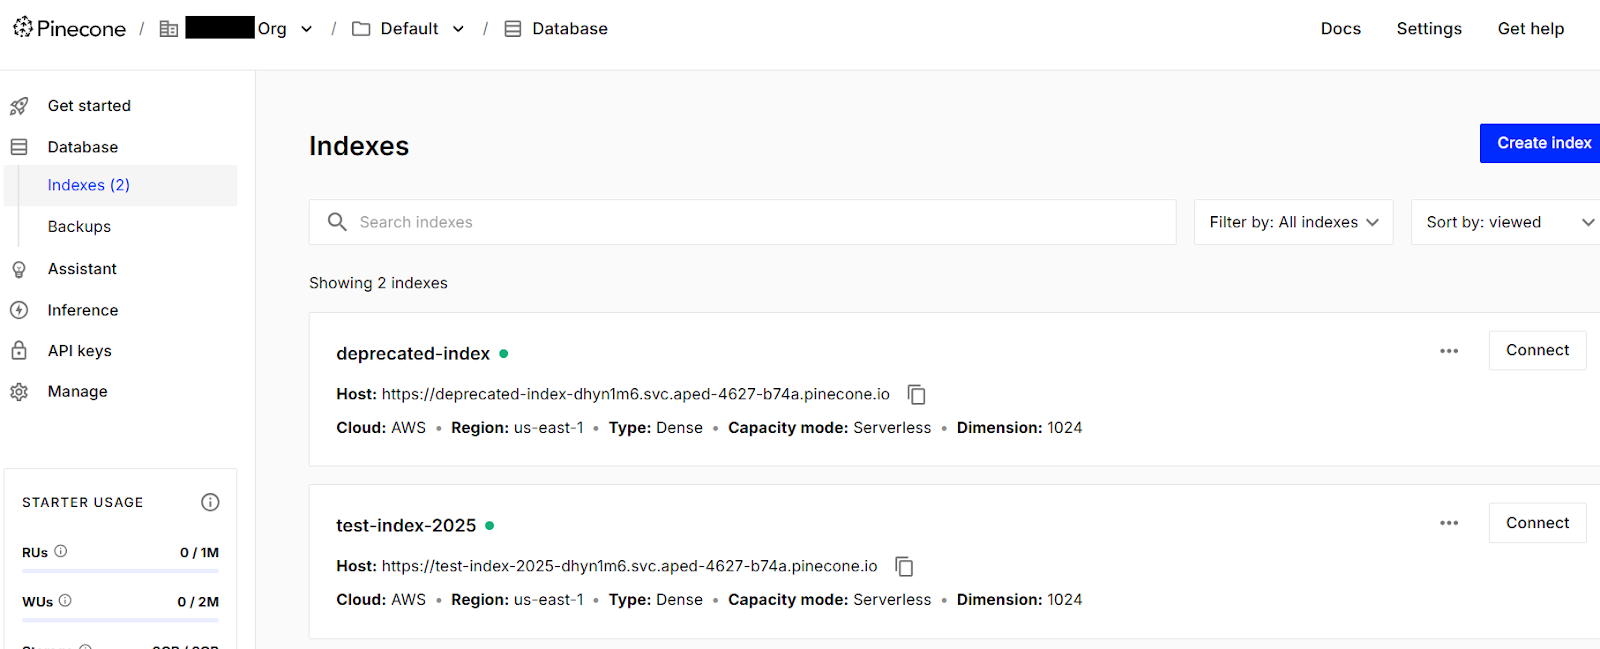The height and width of the screenshot is (649, 1600).
Task: Connect to the deprecated-index
Action: pyautogui.click(x=1537, y=351)
